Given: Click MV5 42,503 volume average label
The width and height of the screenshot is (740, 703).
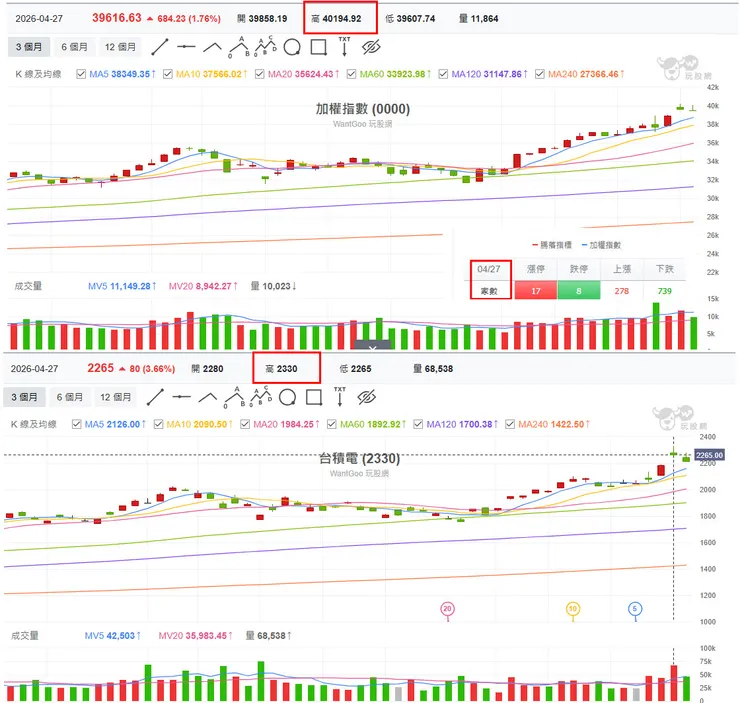Looking at the screenshot, I should point(112,636).
